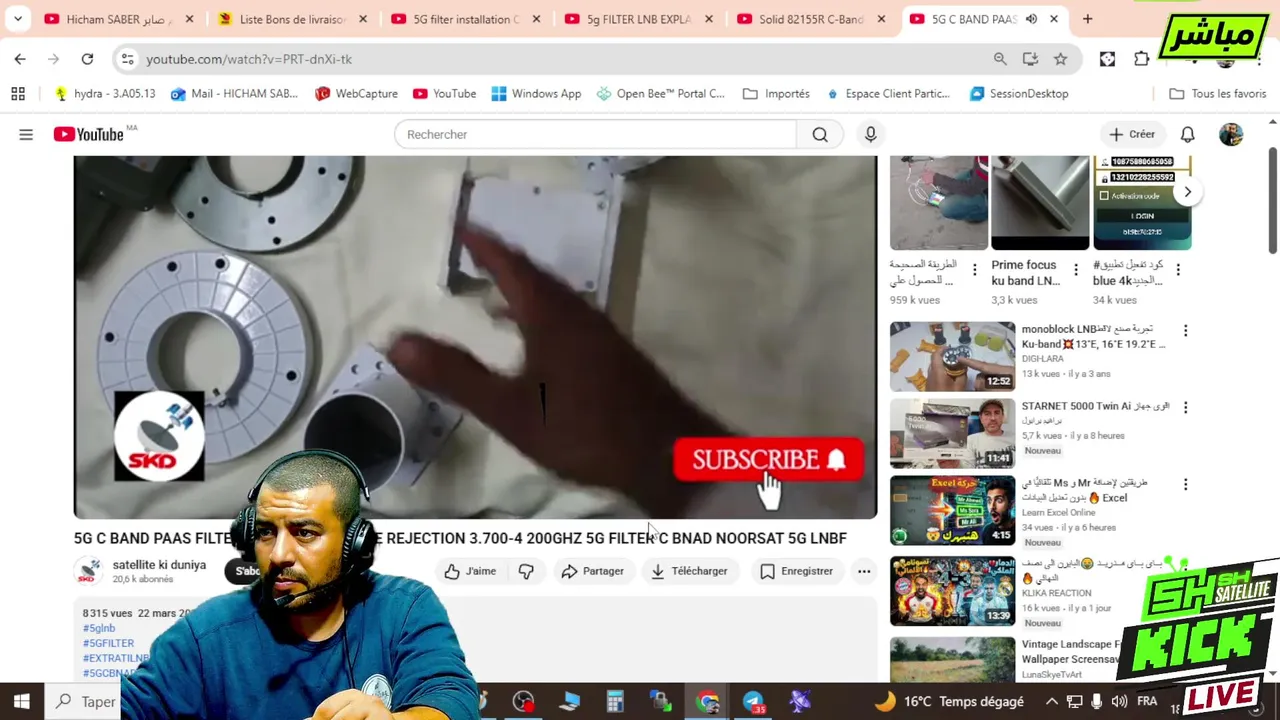The height and width of the screenshot is (720, 1280).
Task: Open the SessionDesktop bookmark
Action: 1019,93
